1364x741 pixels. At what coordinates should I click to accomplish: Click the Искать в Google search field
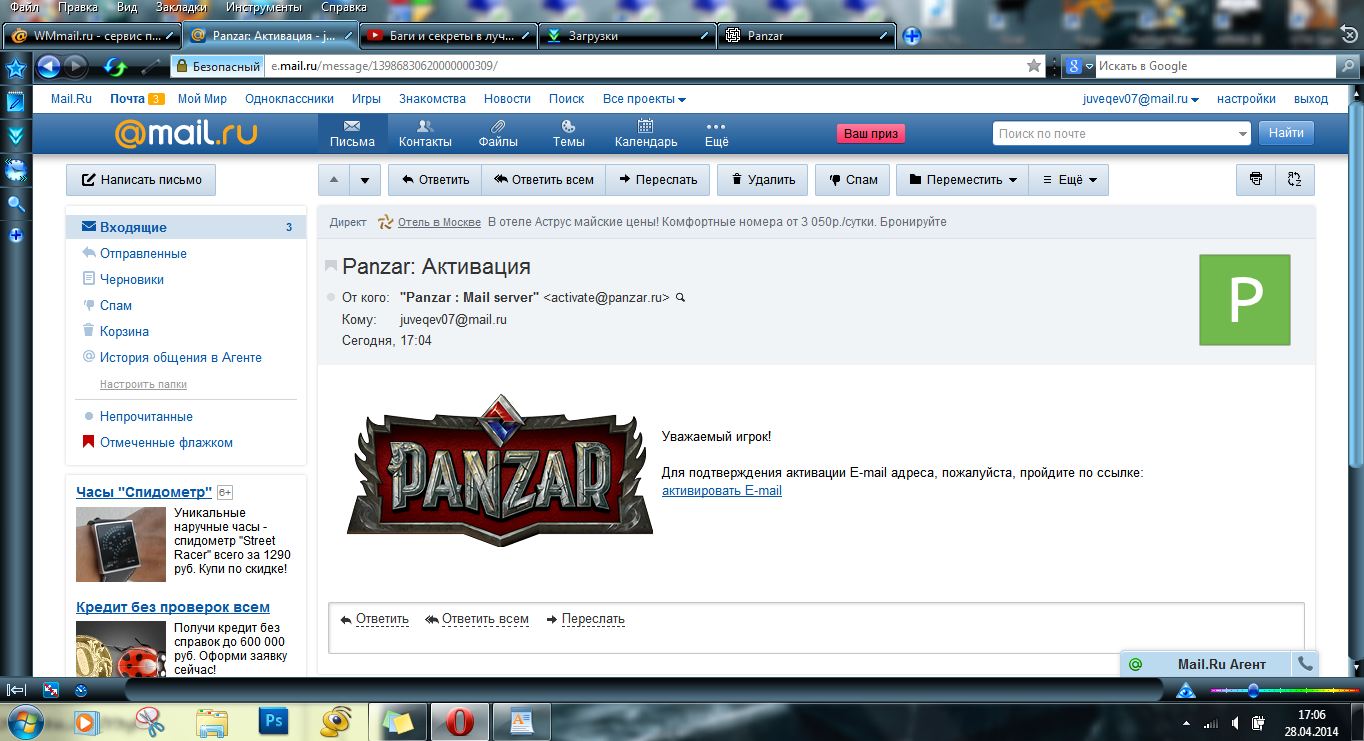pos(1215,66)
